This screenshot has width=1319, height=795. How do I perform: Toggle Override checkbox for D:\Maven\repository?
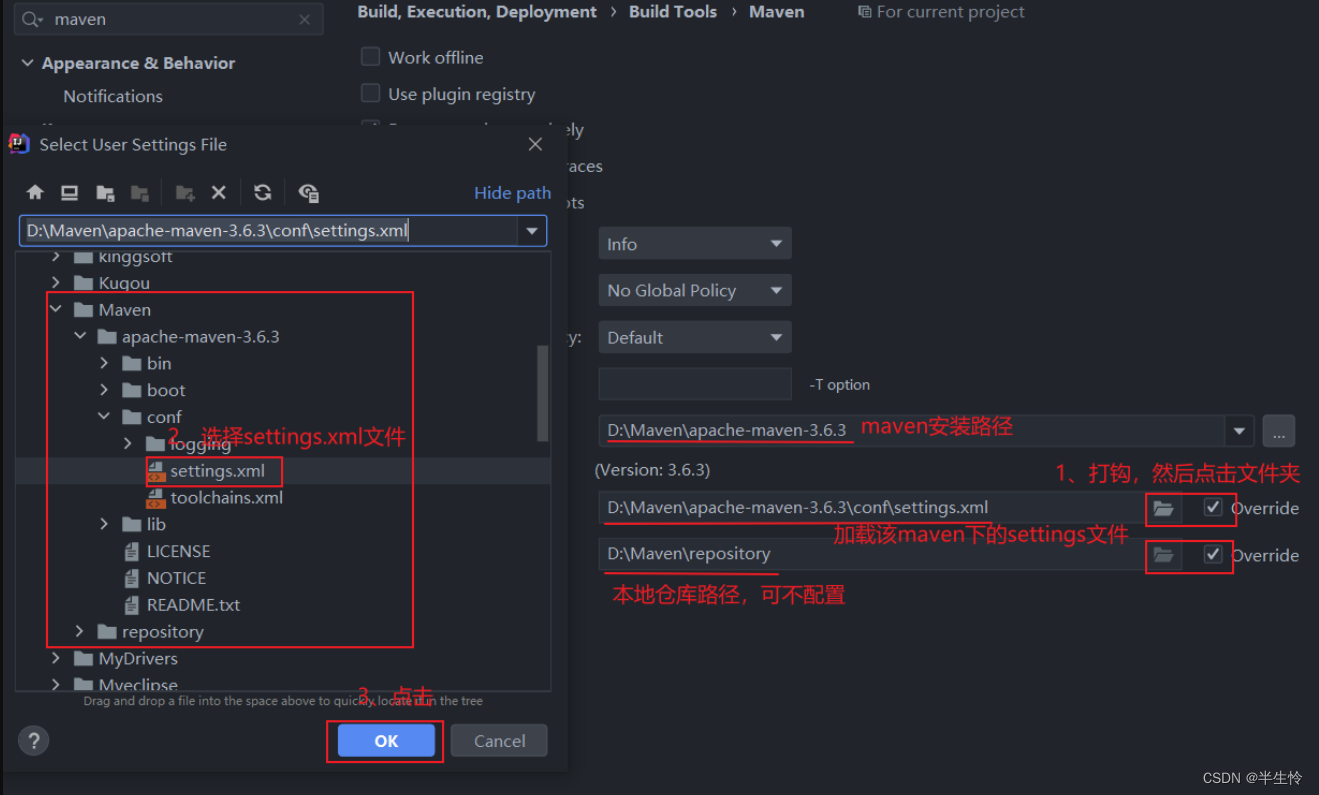1213,554
